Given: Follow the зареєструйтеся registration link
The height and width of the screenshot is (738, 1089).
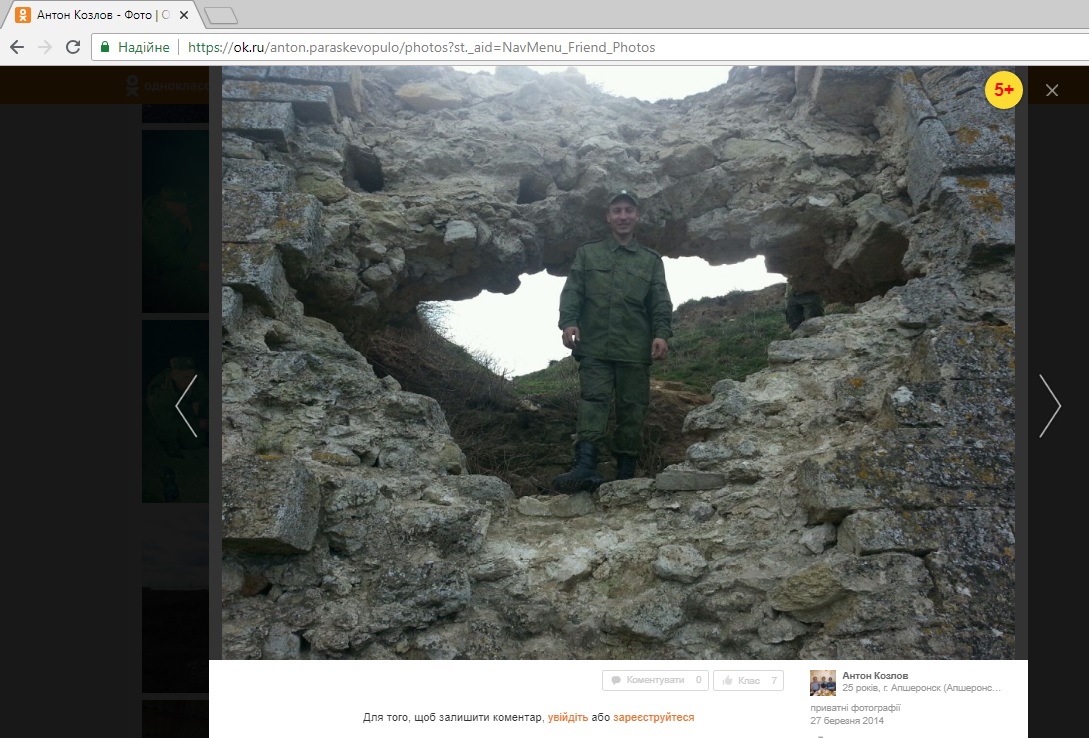Looking at the screenshot, I should click(x=653, y=717).
